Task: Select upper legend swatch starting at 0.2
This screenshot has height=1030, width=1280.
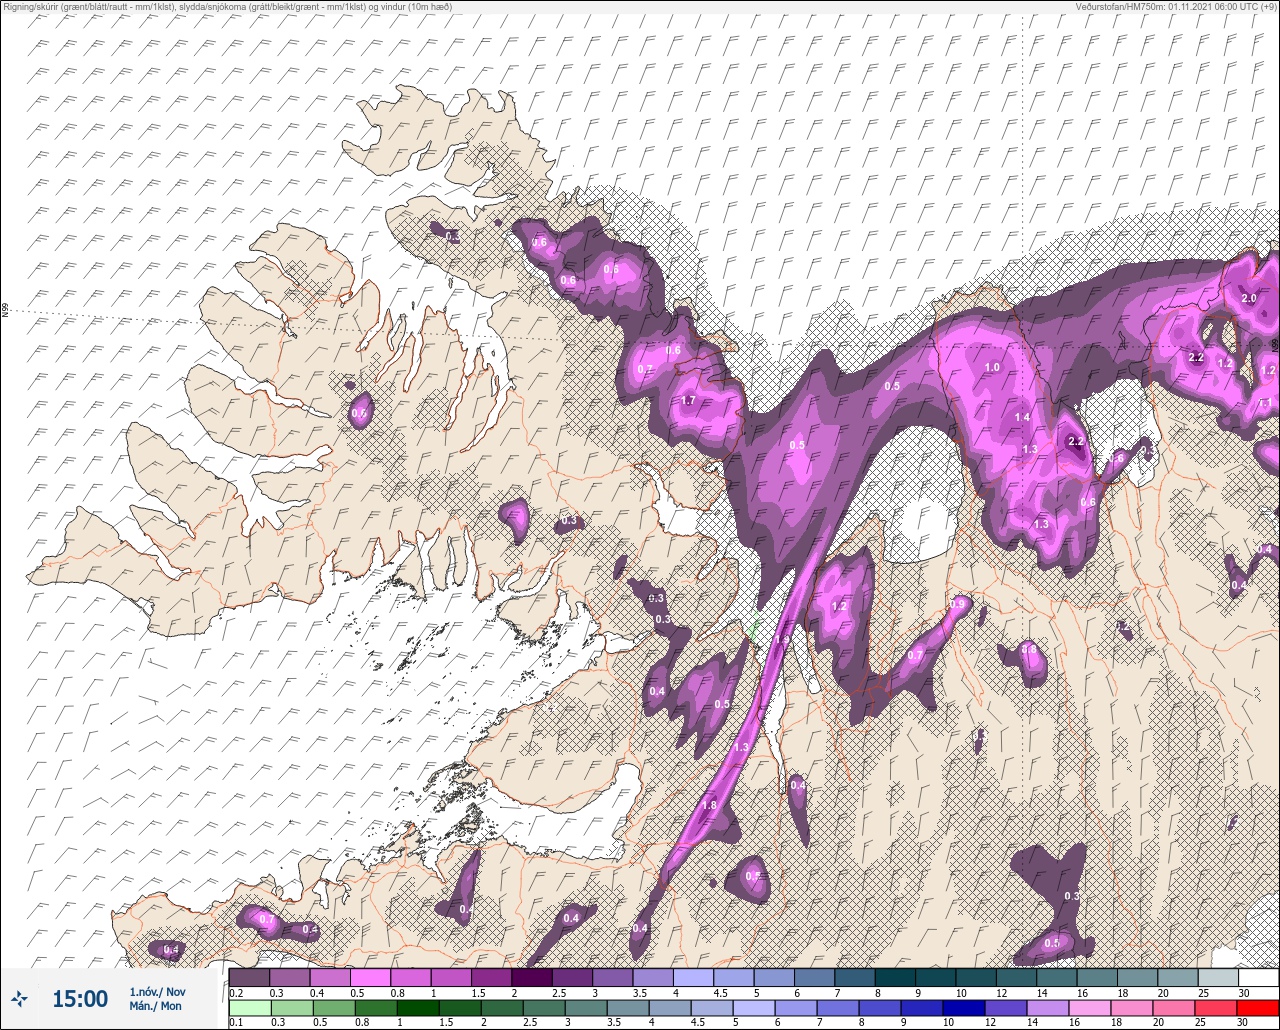Action: pos(249,977)
